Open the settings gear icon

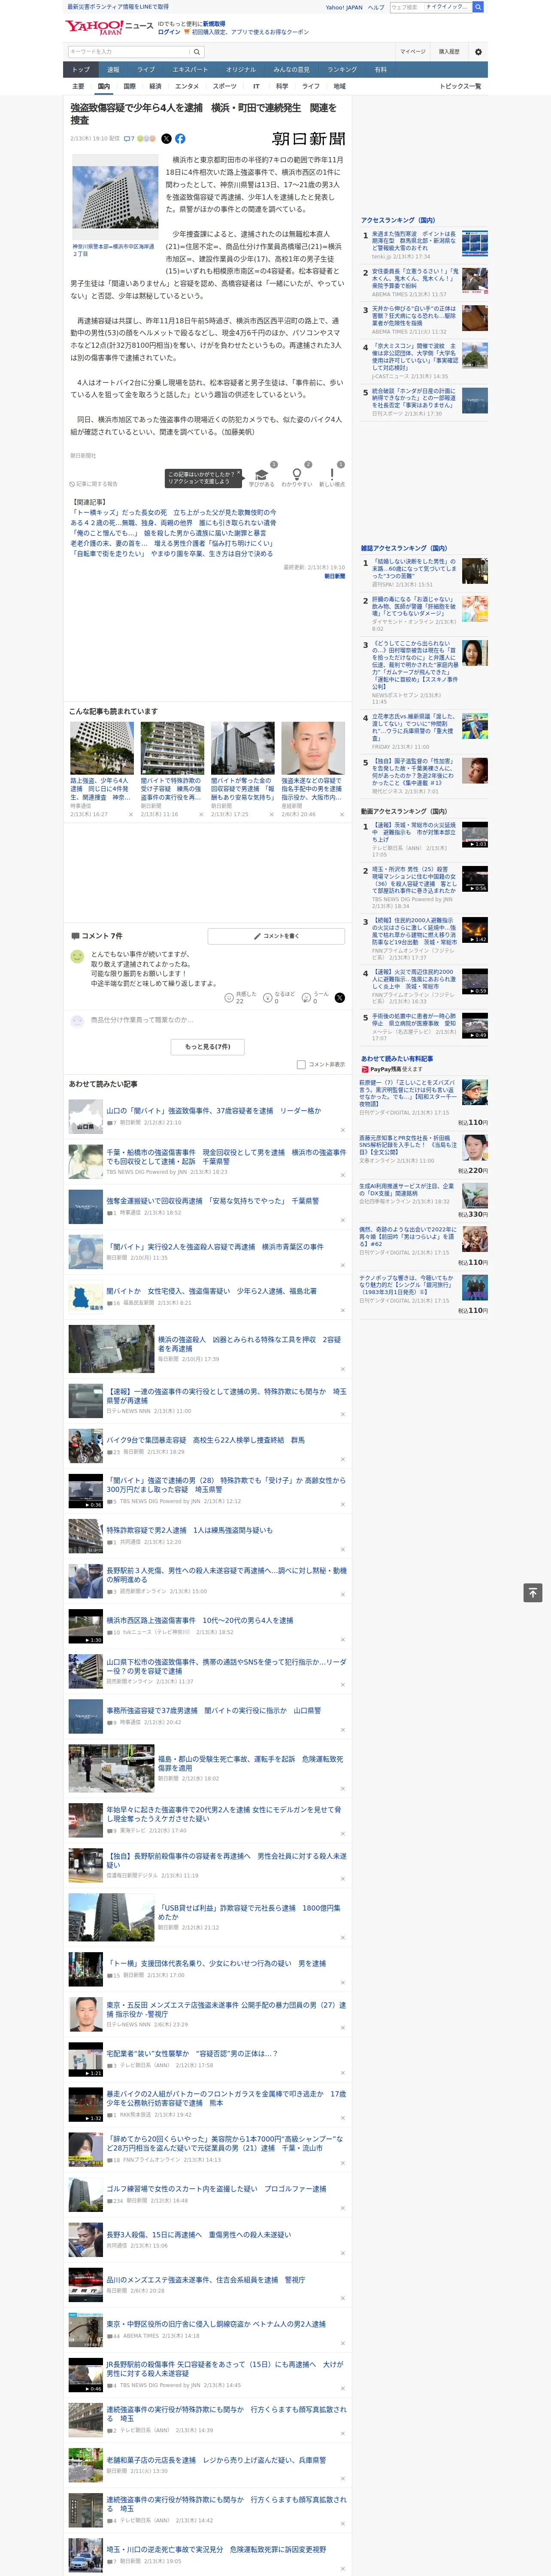(x=477, y=52)
